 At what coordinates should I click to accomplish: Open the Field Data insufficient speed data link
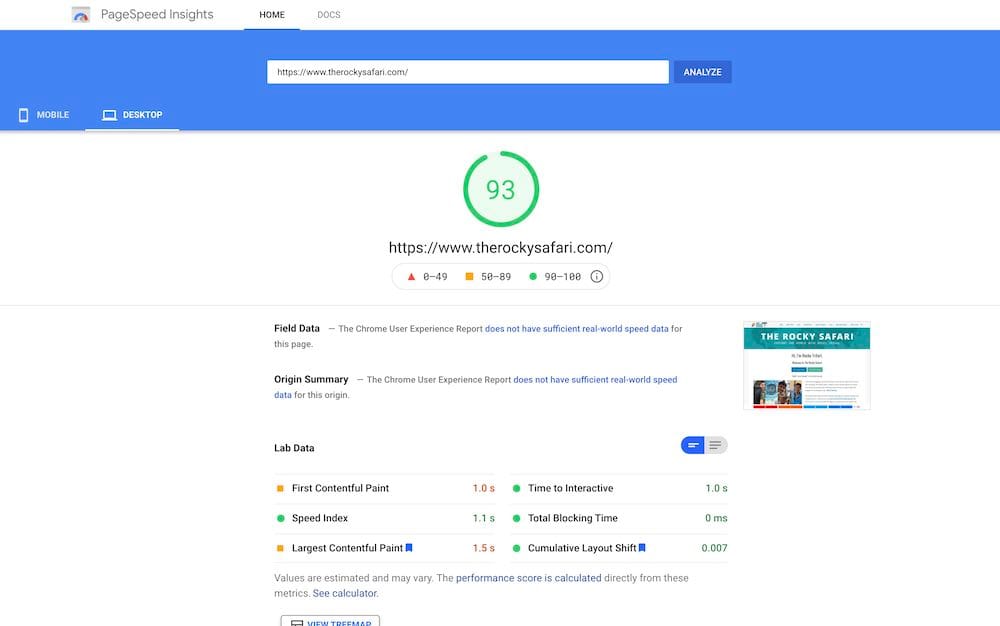[577, 329]
